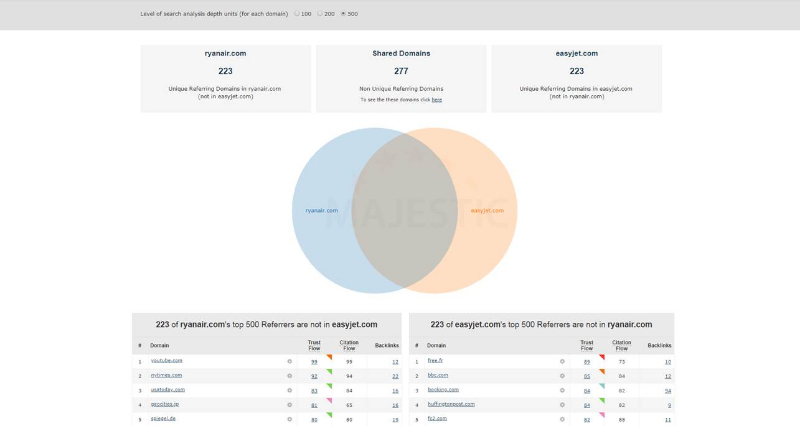Image resolution: width=800 pixels, height=426 pixels.
Task: Open the gear icon beside spiegel.de
Action: tap(289, 419)
